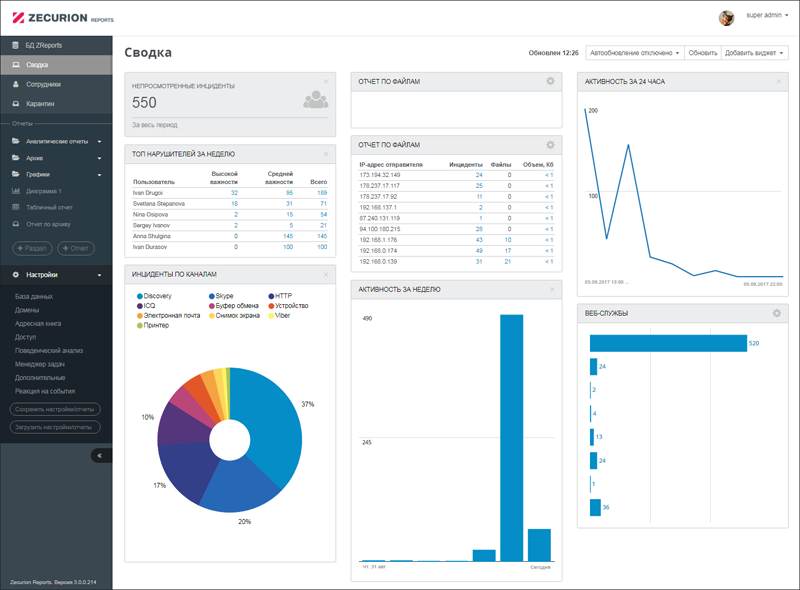This screenshot has height=590, width=800.
Task: Open the Добавить виджет dropdown
Action: (x=754, y=53)
